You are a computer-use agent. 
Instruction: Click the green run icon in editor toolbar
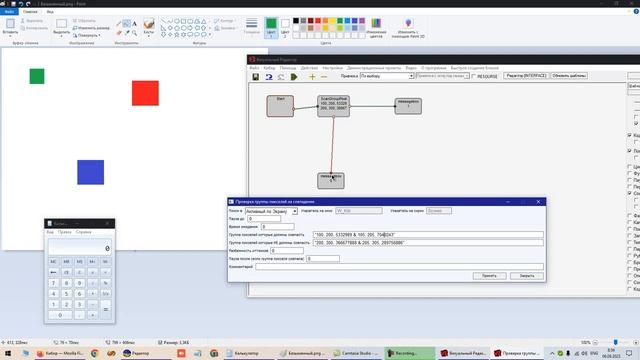tap(293, 77)
